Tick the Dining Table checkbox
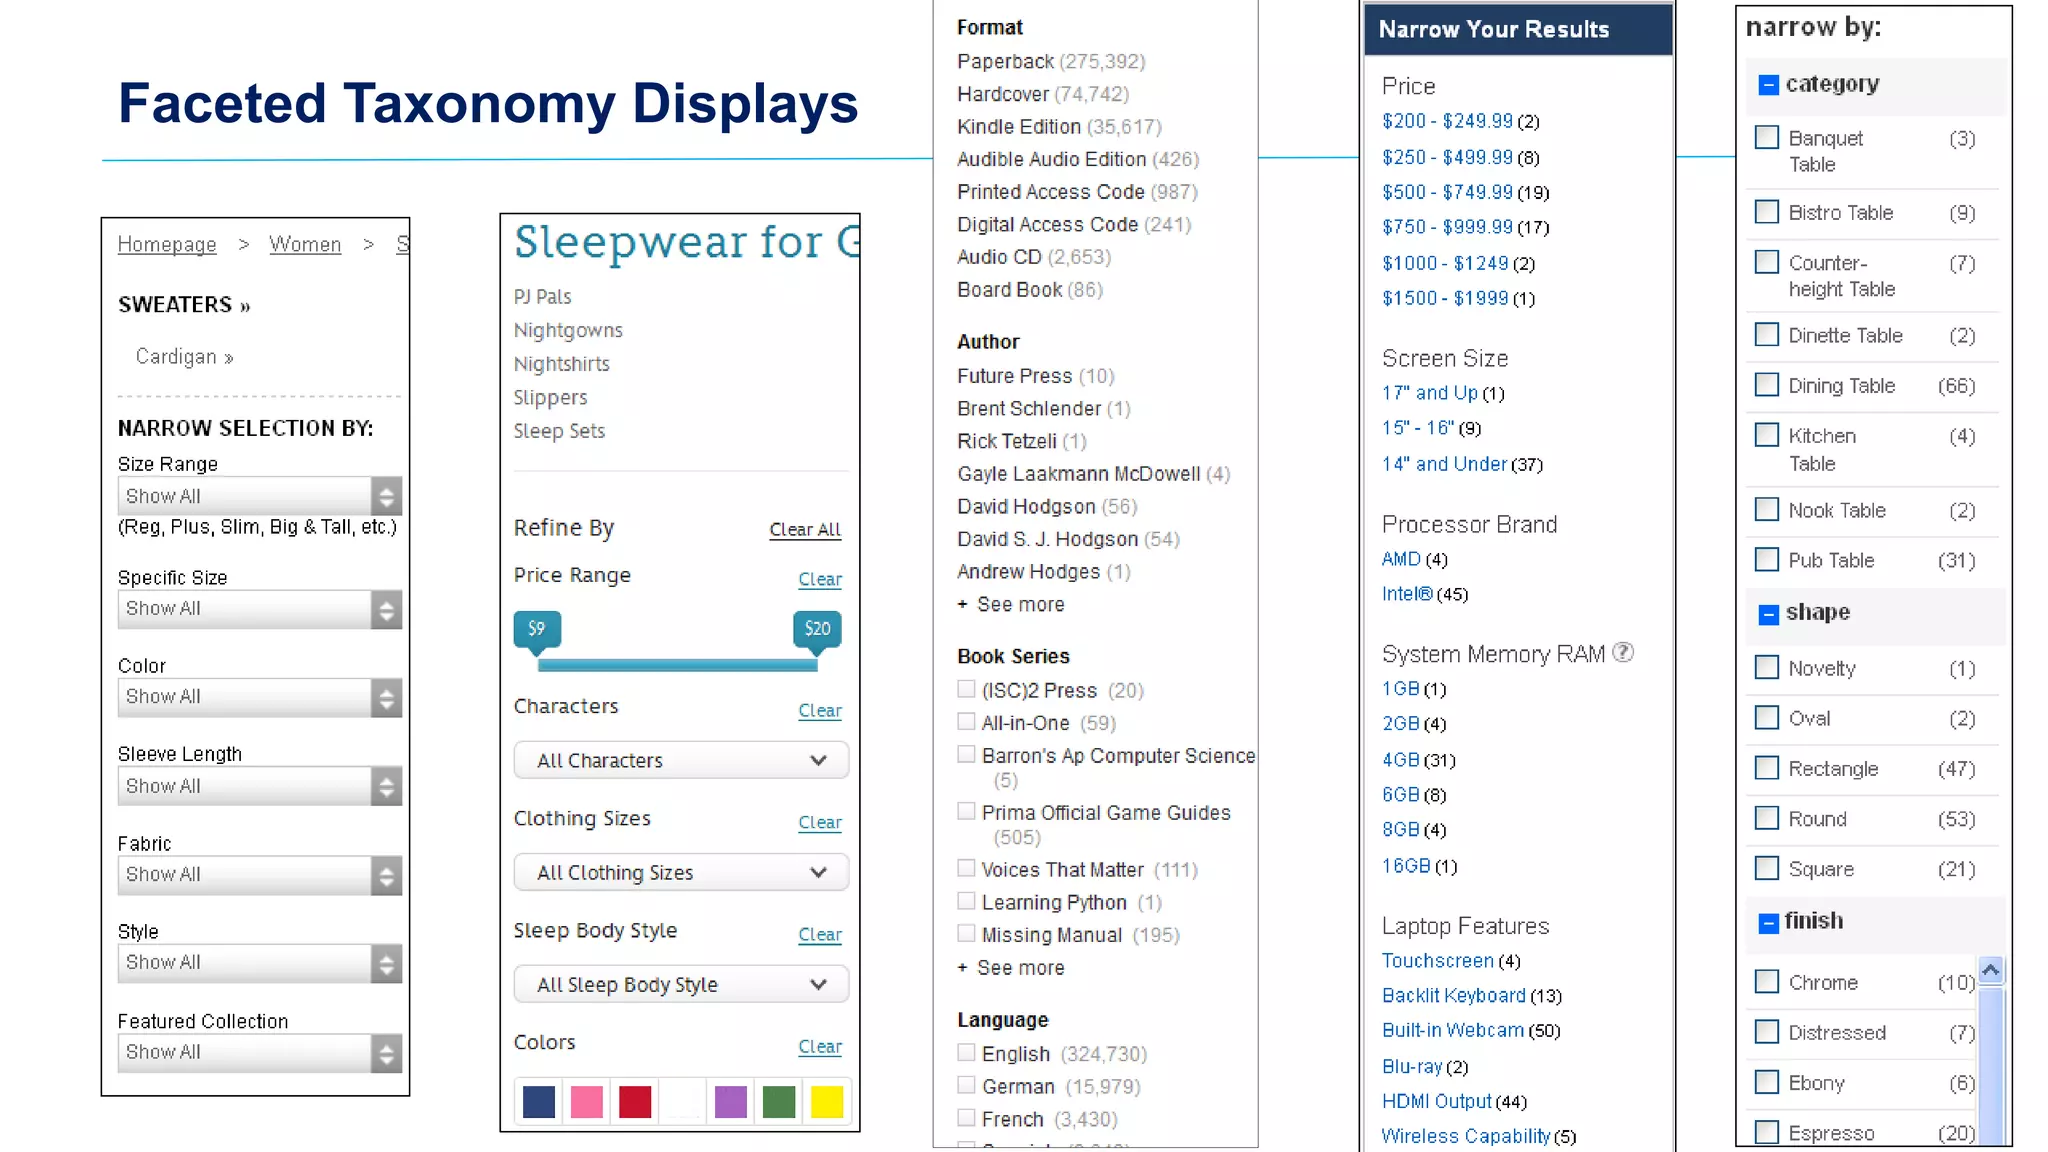 [1767, 385]
